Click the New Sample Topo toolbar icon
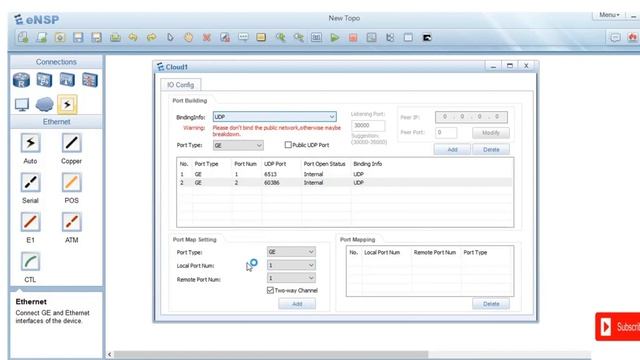This screenshot has width=640, height=360. [x=42, y=38]
